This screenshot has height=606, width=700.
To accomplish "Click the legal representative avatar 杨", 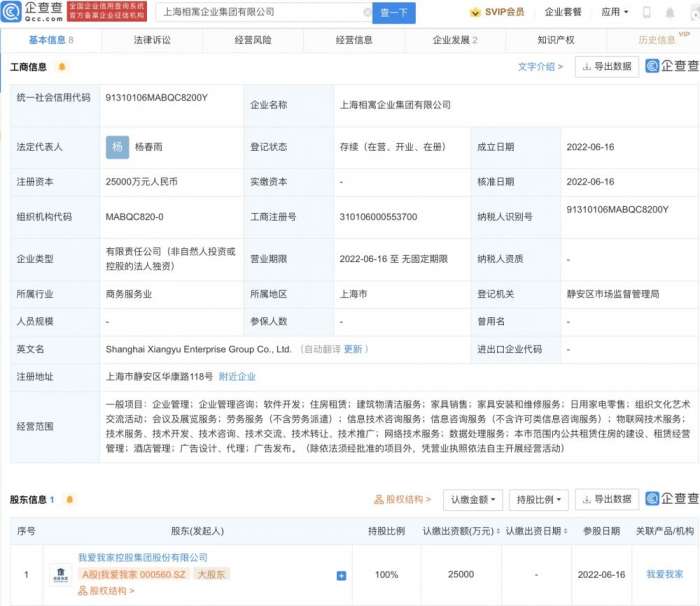I will pos(117,146).
